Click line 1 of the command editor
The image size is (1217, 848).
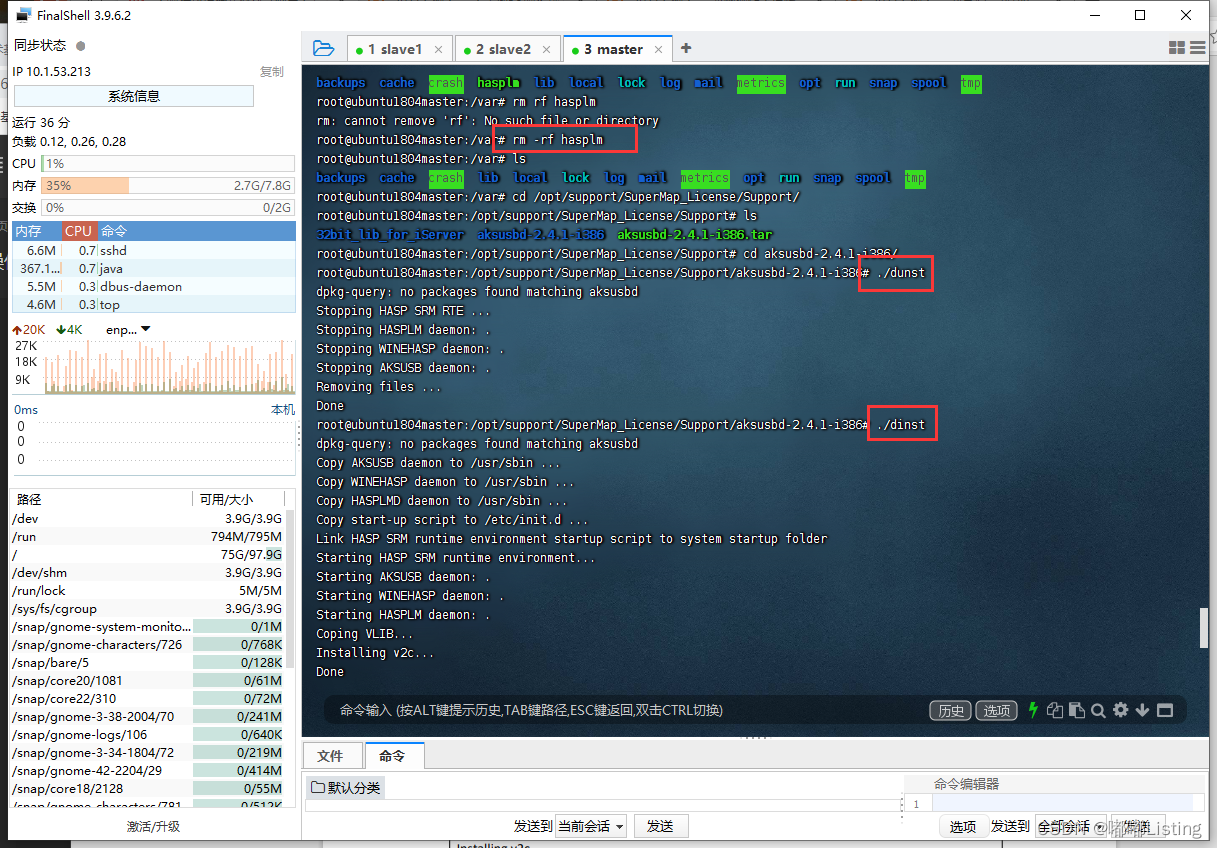coord(1069,804)
